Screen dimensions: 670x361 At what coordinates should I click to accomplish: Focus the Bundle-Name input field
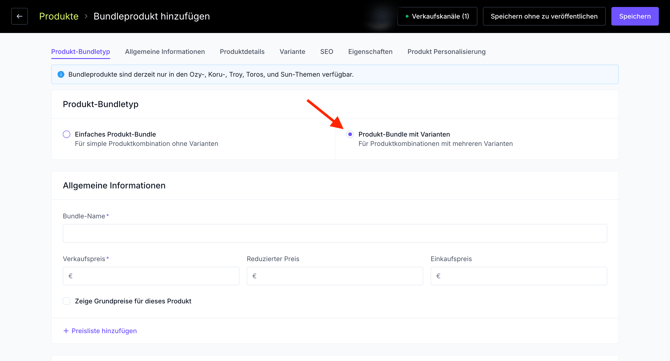tap(335, 233)
